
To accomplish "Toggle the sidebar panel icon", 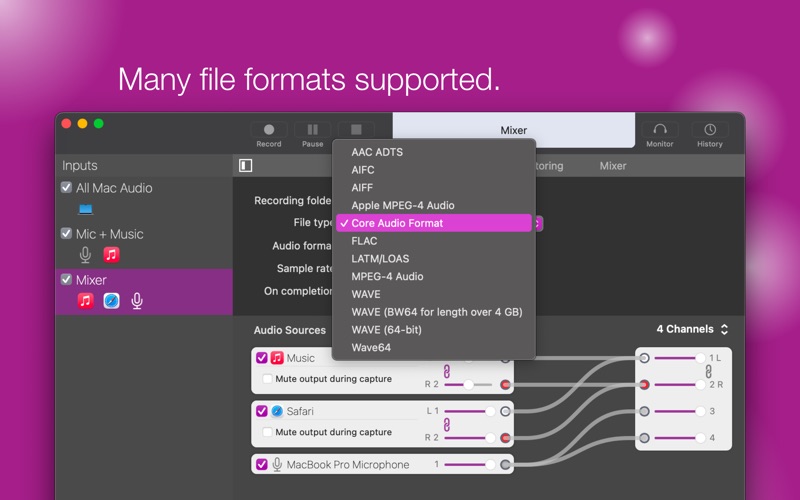I will [x=245, y=165].
